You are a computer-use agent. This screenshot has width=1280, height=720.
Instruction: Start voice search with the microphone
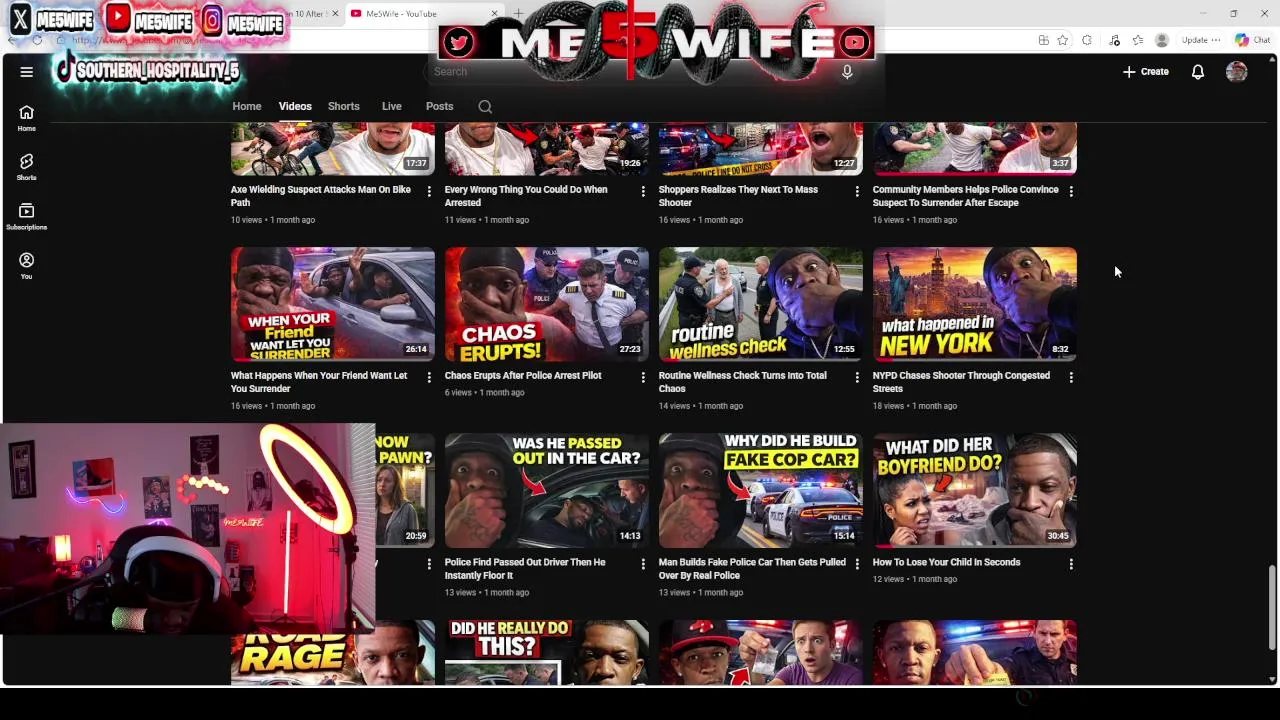point(847,72)
